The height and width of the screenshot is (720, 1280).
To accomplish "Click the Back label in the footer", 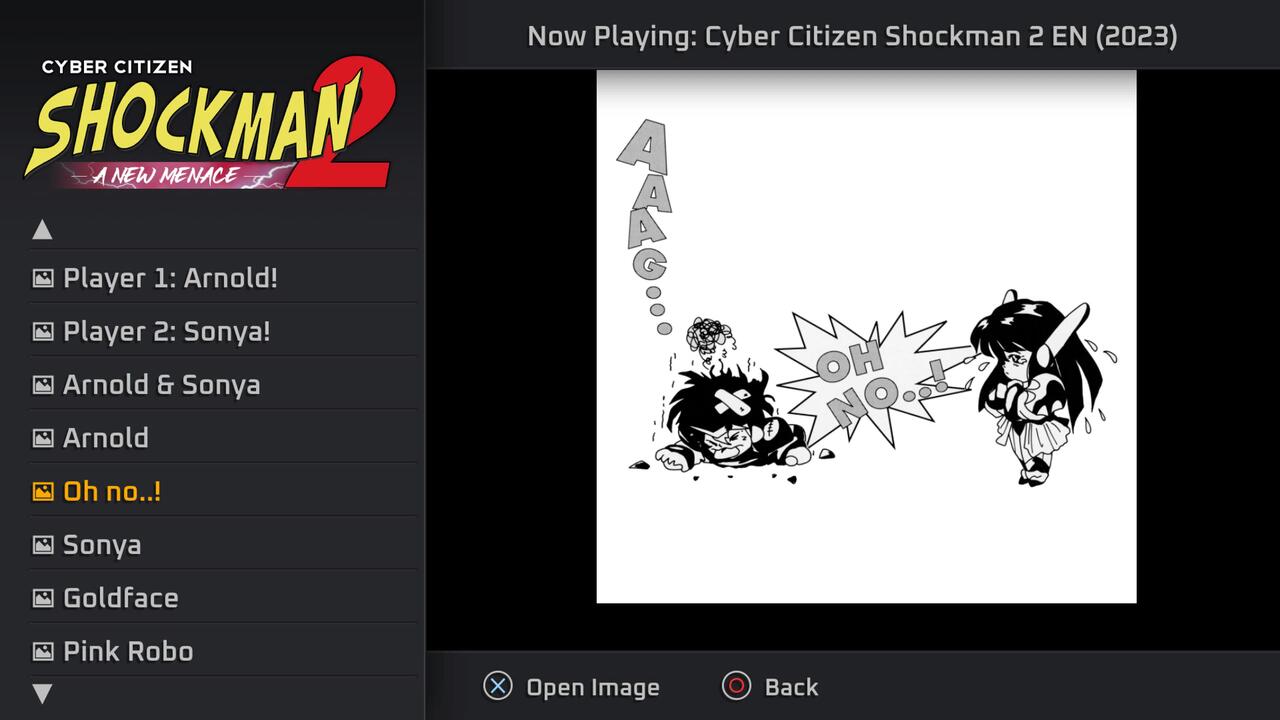I will coord(791,687).
